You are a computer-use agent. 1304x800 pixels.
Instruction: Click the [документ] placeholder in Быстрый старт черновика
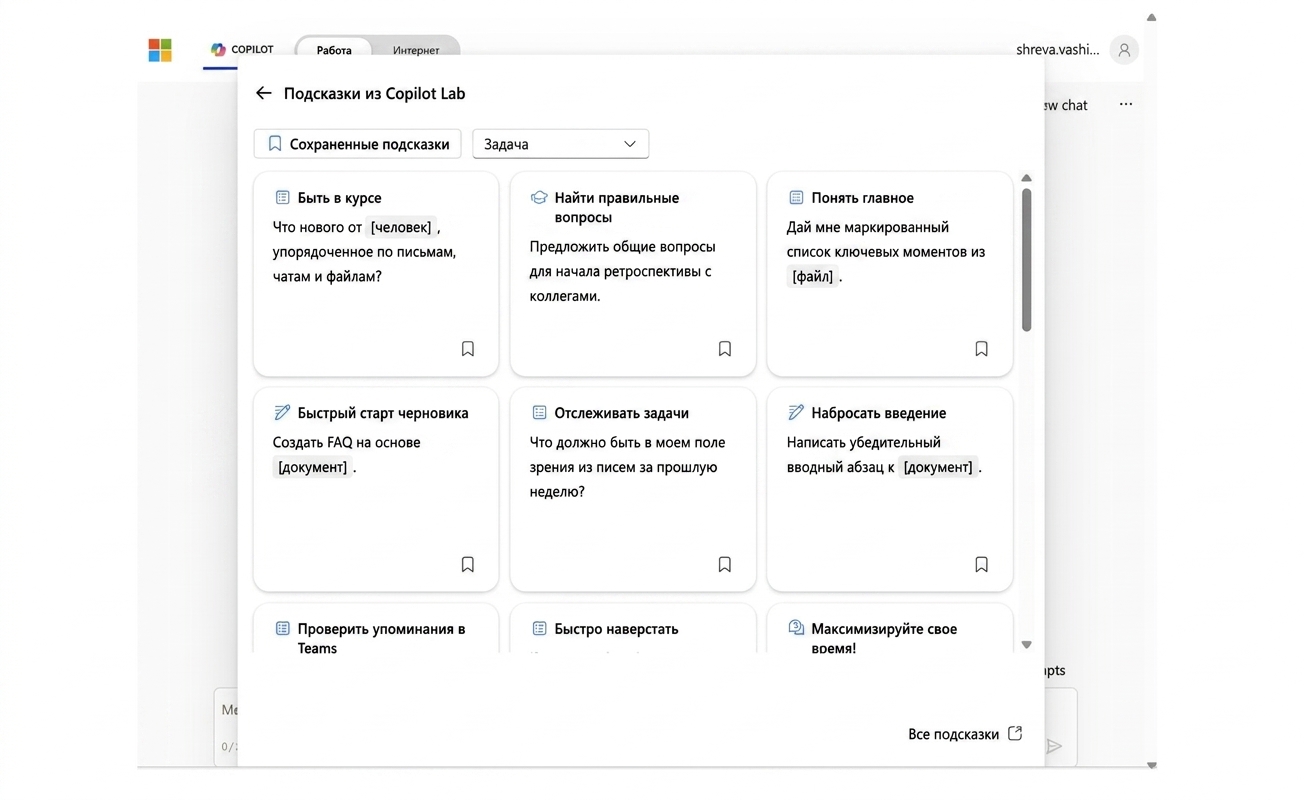click(x=312, y=467)
